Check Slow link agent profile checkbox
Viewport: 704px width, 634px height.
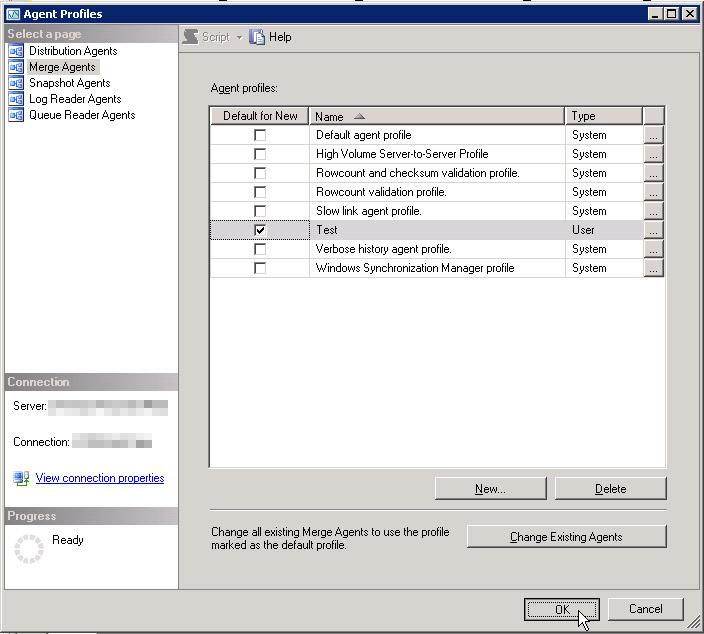point(260,211)
